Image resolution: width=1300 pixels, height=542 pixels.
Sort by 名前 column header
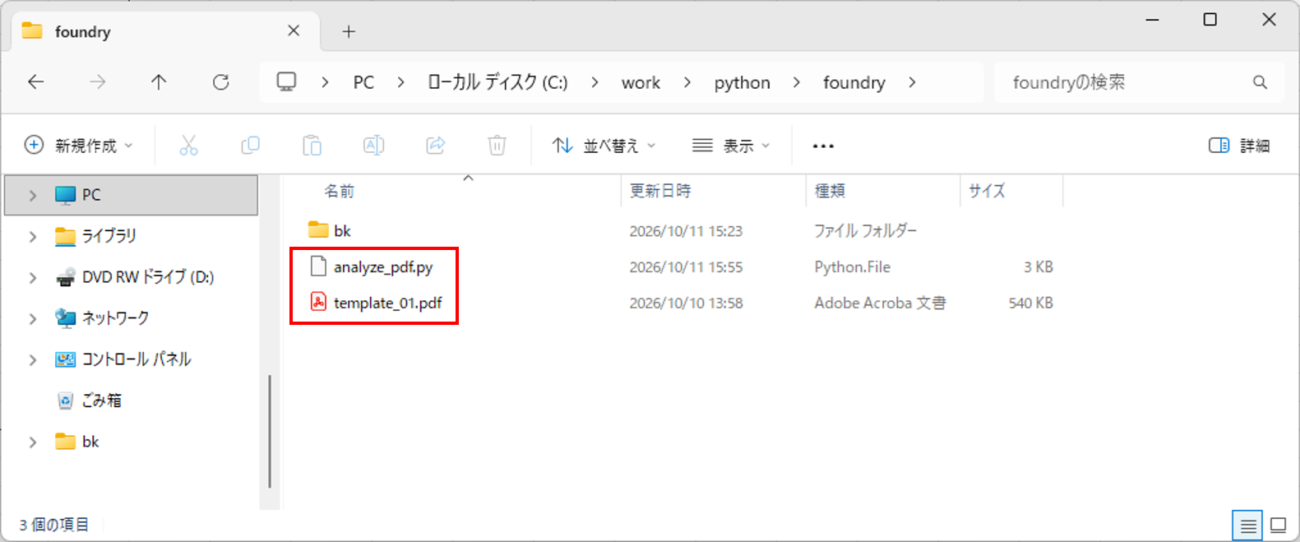pyautogui.click(x=340, y=190)
